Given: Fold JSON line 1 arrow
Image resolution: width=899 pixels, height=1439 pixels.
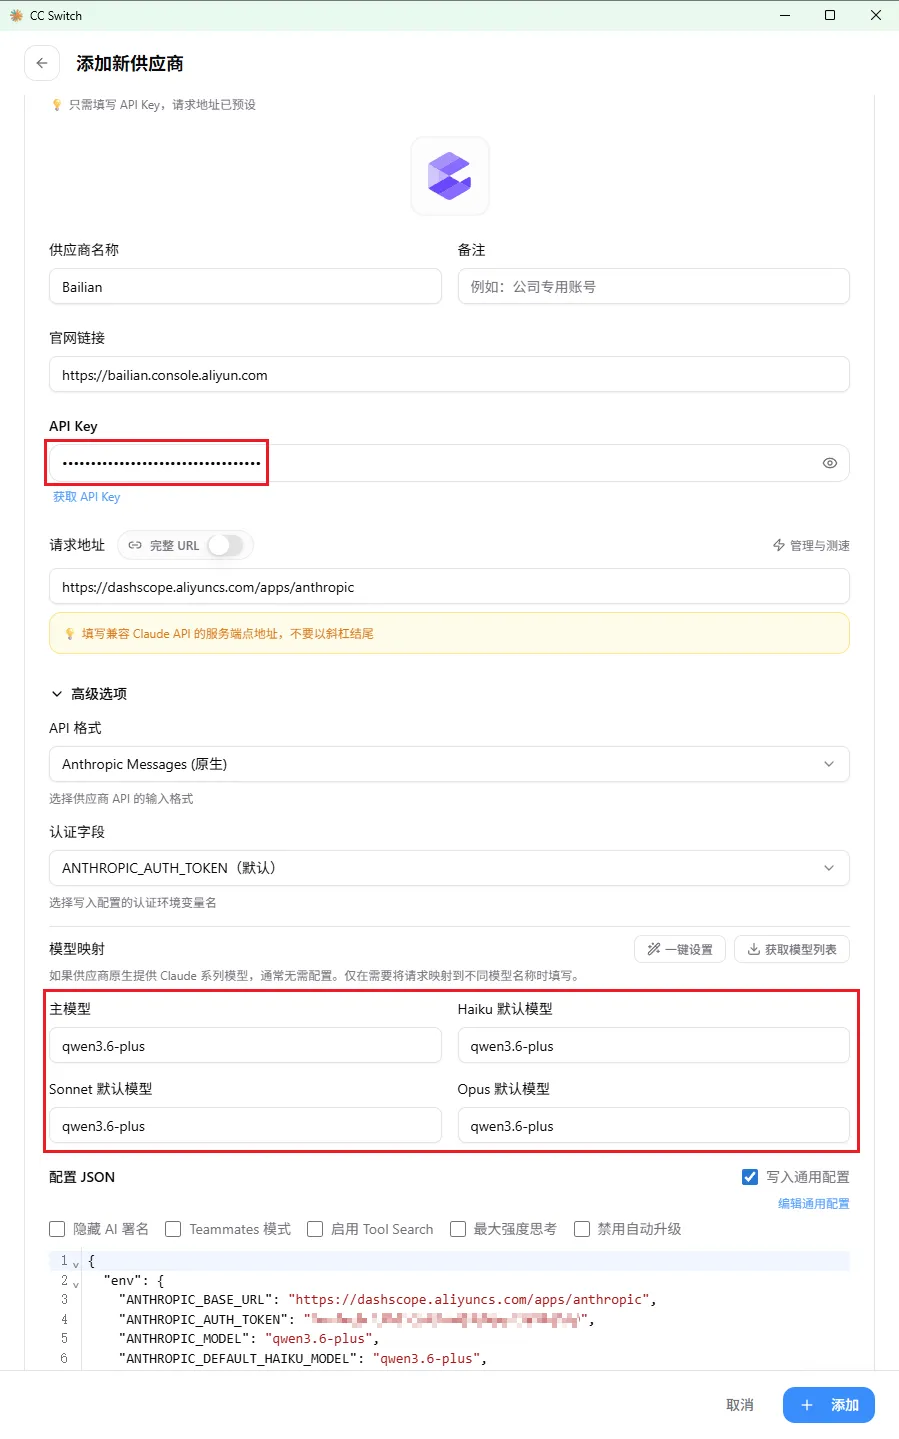Looking at the screenshot, I should point(76,1264).
